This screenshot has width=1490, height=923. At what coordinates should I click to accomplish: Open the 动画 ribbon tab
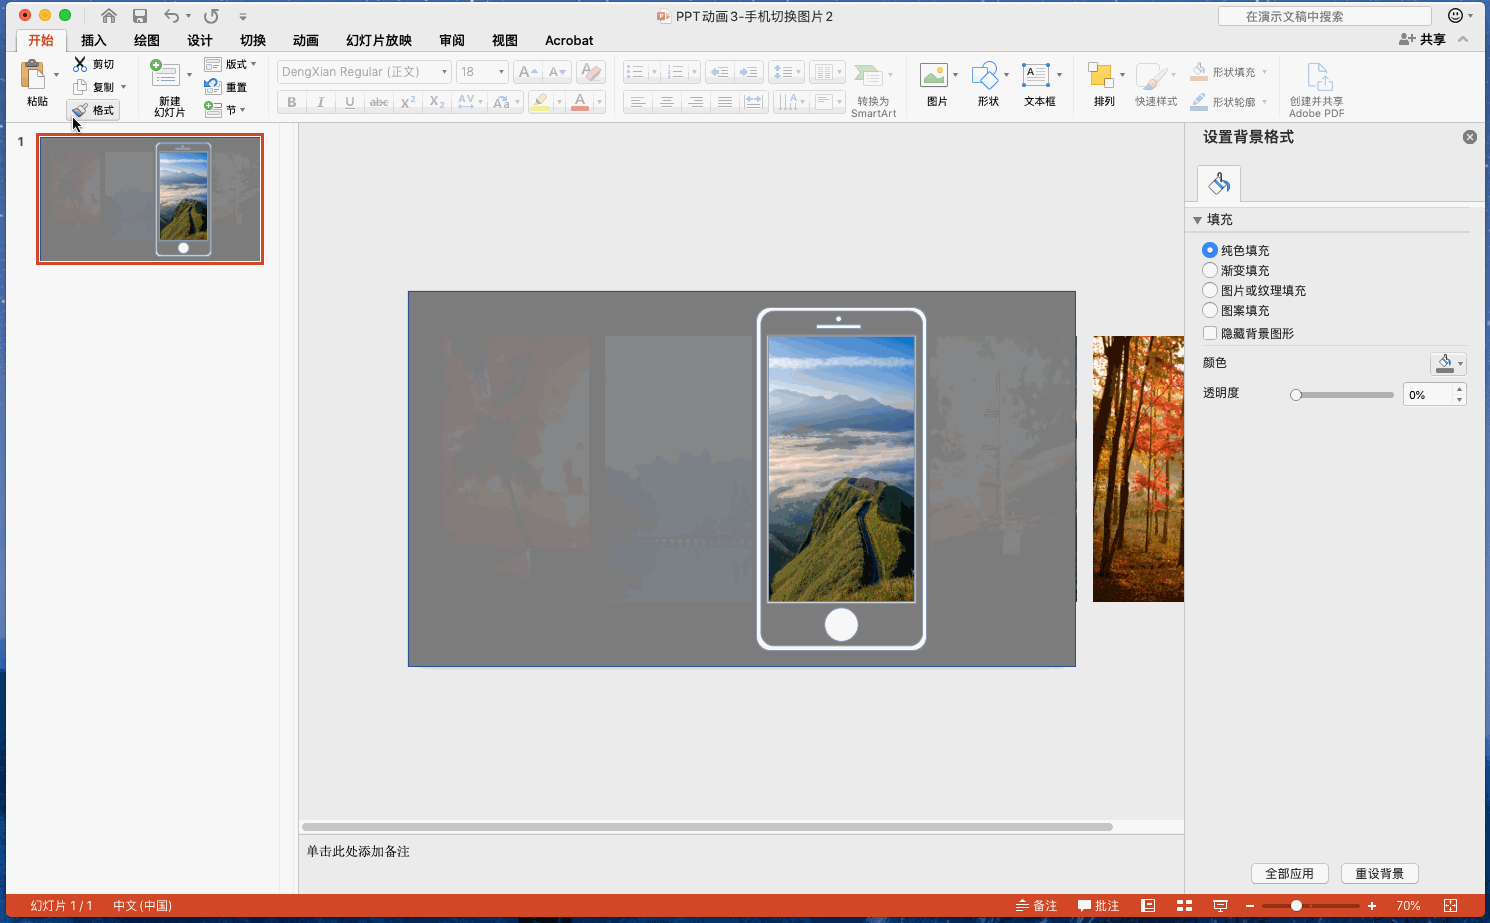[x=305, y=40]
